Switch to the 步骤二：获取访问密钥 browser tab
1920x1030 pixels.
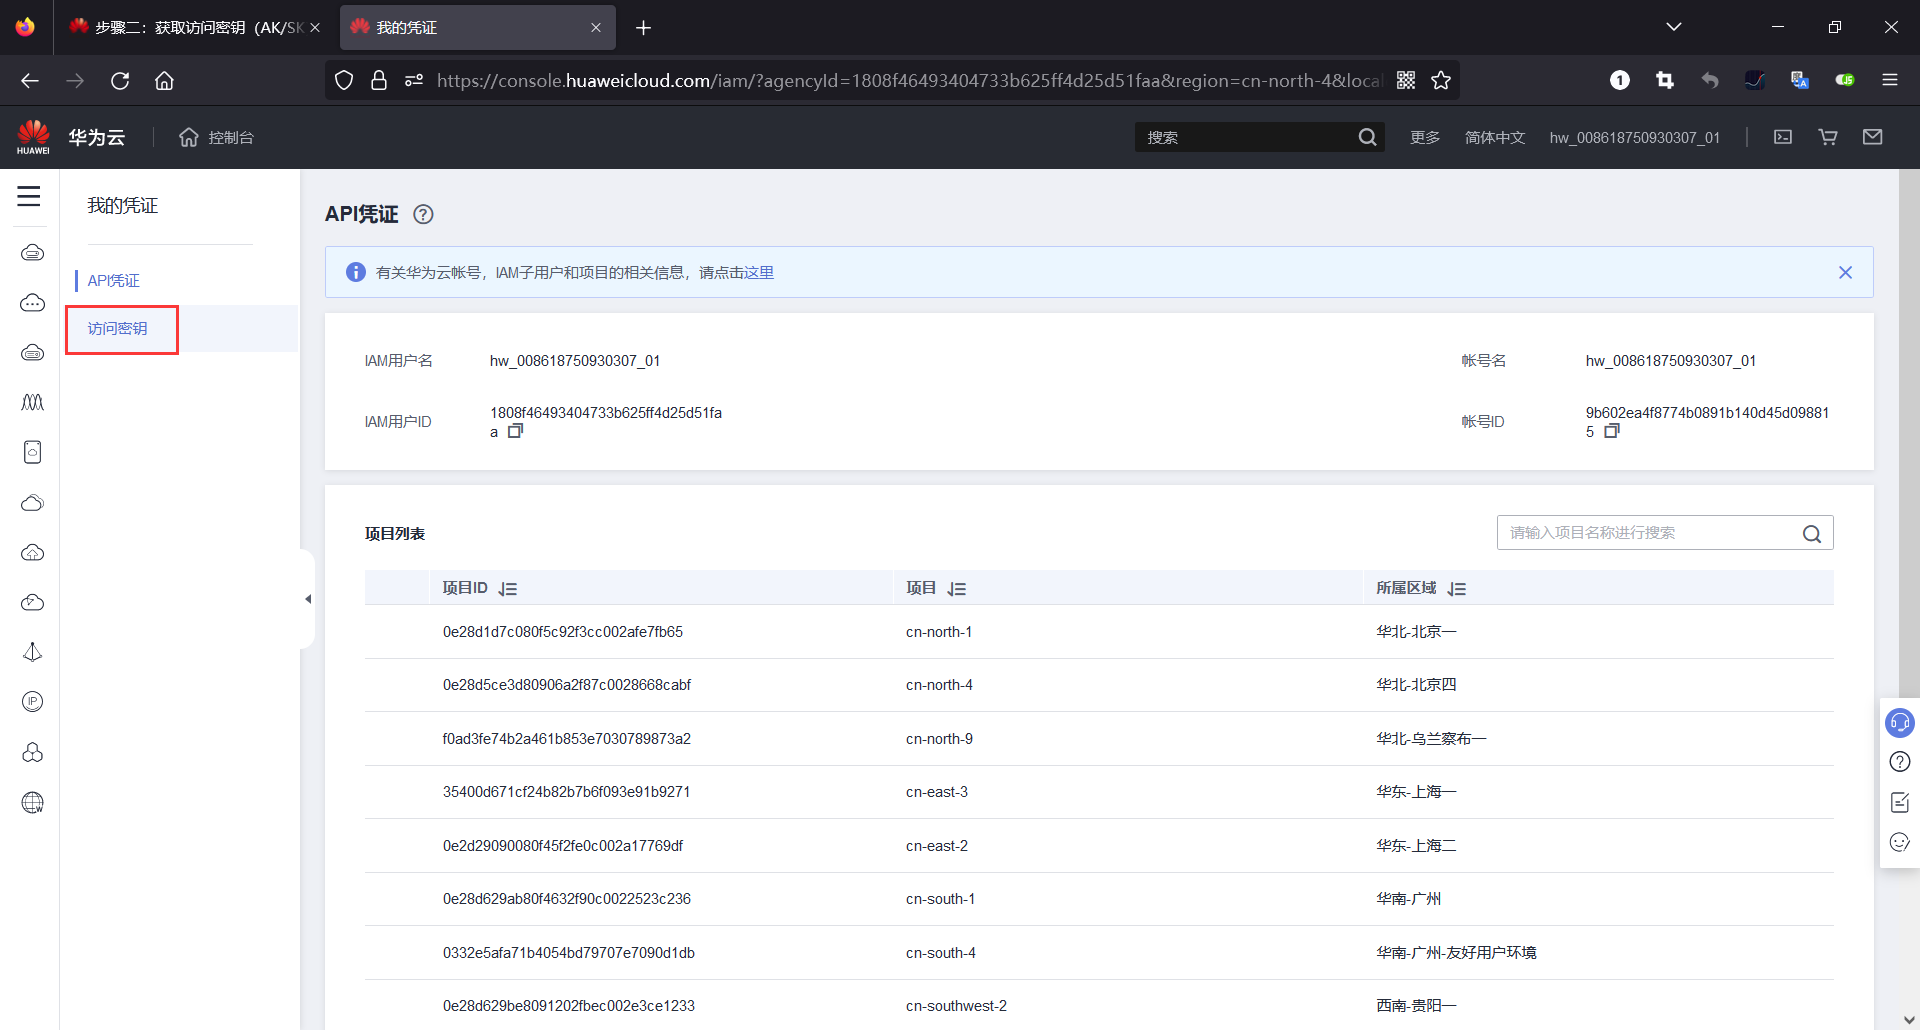tap(190, 27)
